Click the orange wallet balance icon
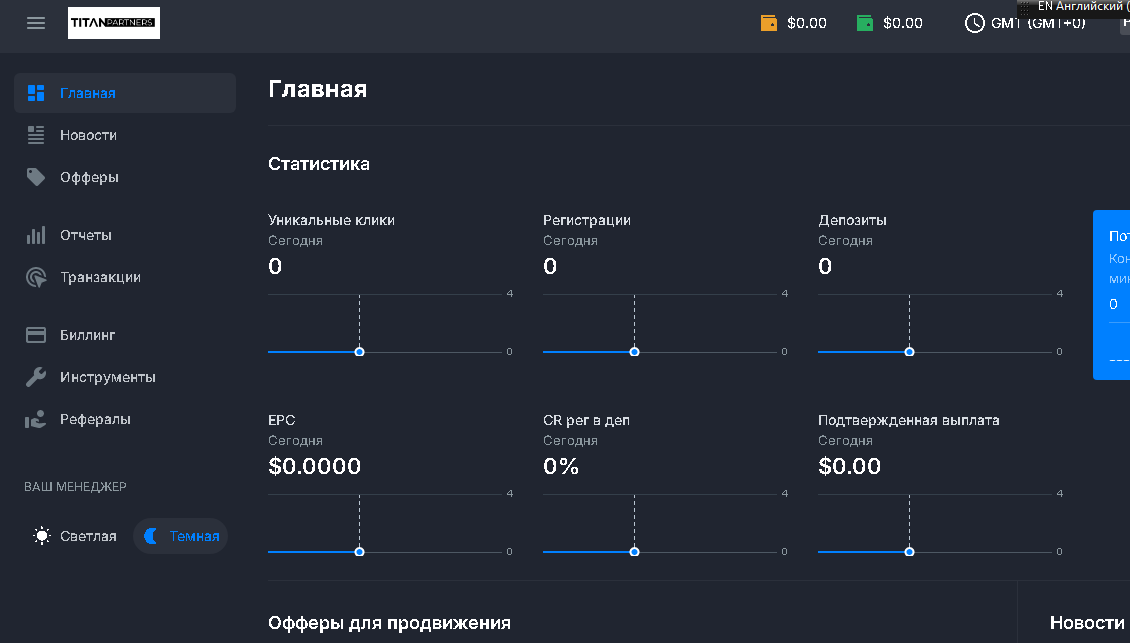The width and height of the screenshot is (1130, 643). 769,23
